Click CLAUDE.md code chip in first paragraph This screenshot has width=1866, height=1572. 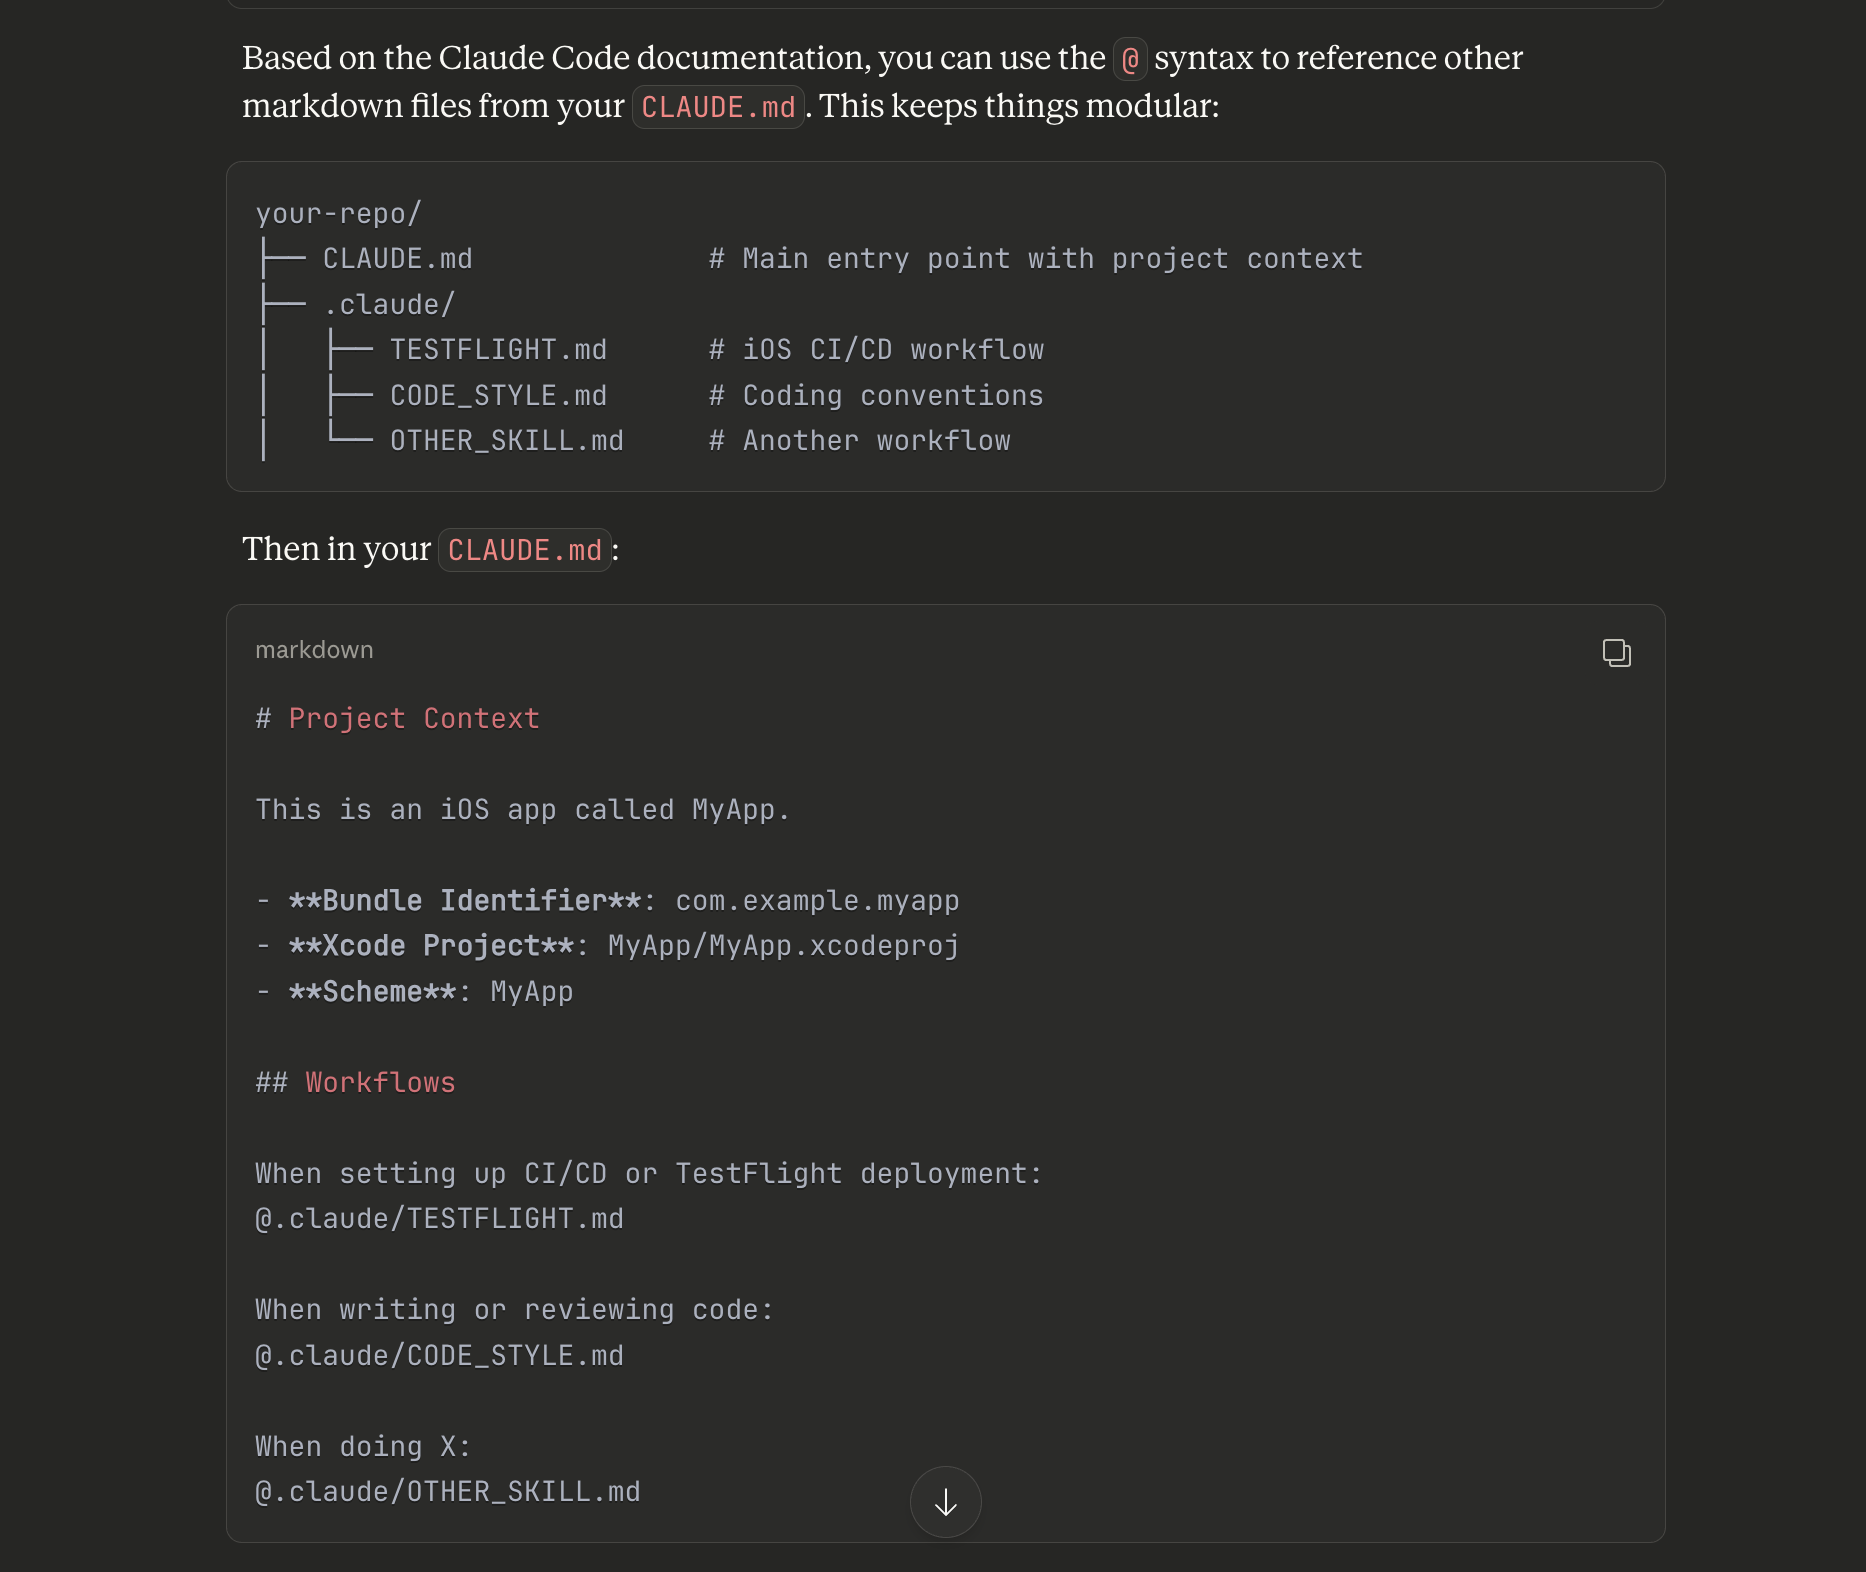718,107
